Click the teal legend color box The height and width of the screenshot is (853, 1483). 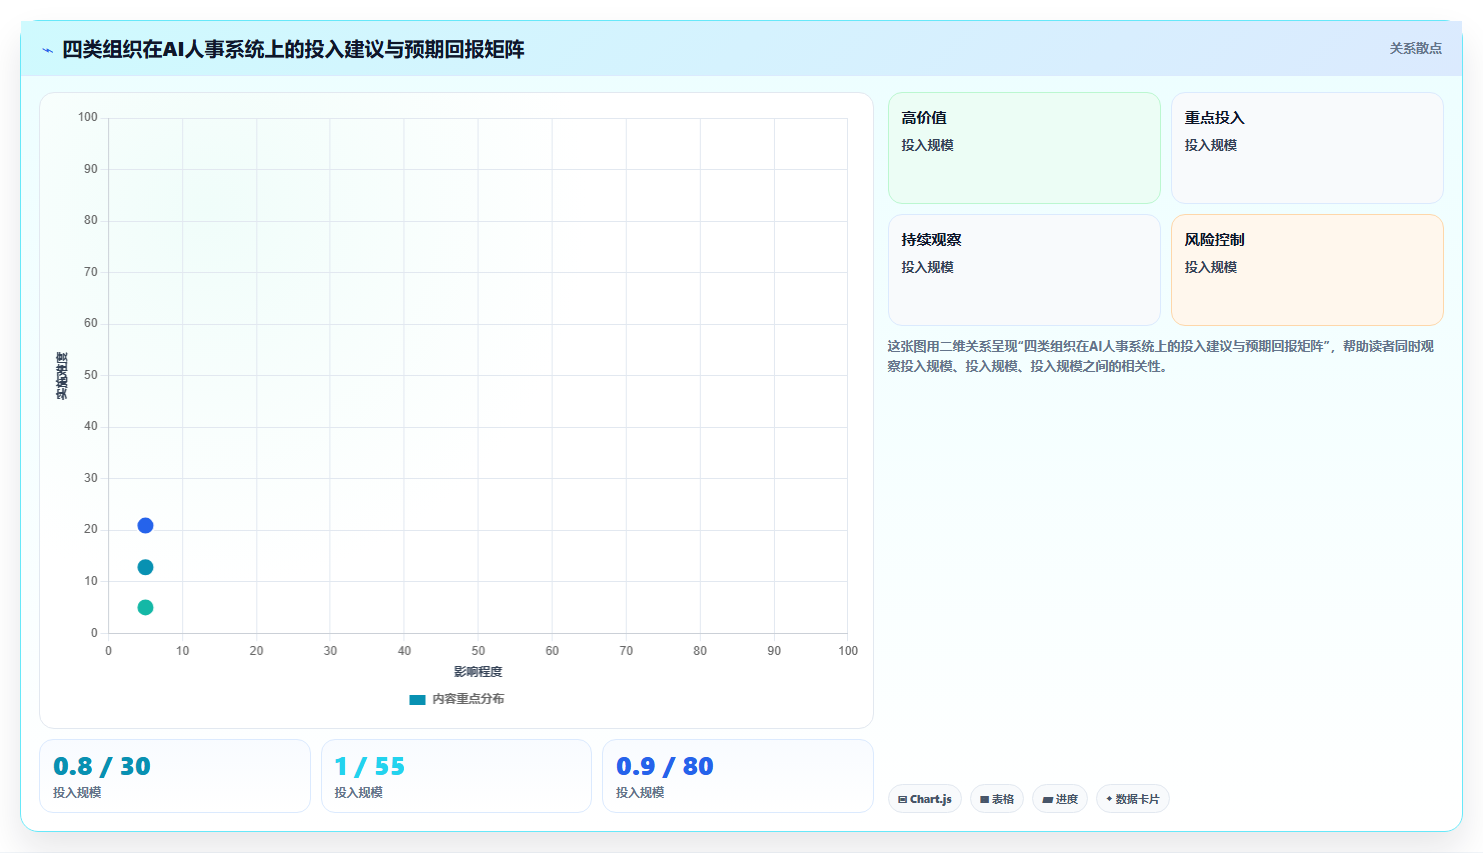click(417, 700)
